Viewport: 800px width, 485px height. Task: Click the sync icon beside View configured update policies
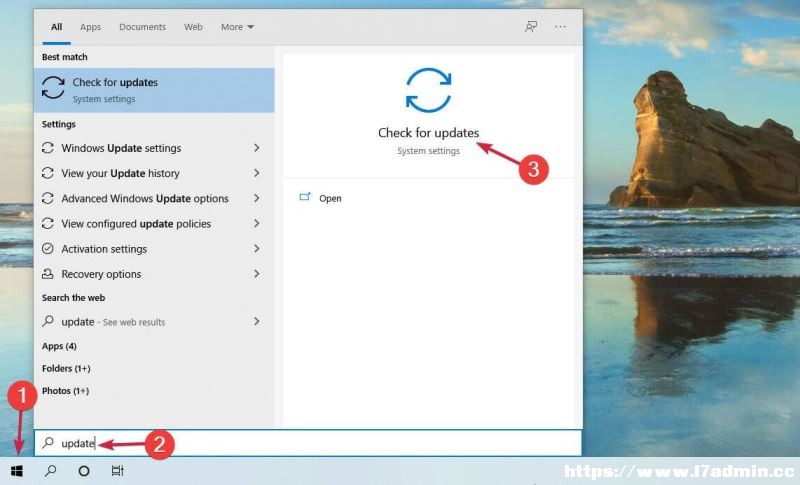coord(48,223)
